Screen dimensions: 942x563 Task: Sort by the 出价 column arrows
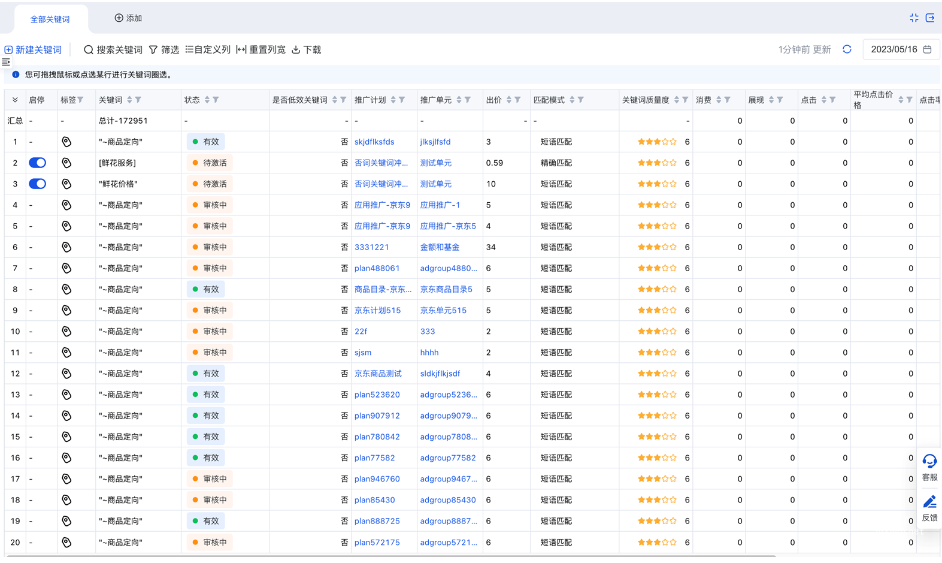click(510, 100)
